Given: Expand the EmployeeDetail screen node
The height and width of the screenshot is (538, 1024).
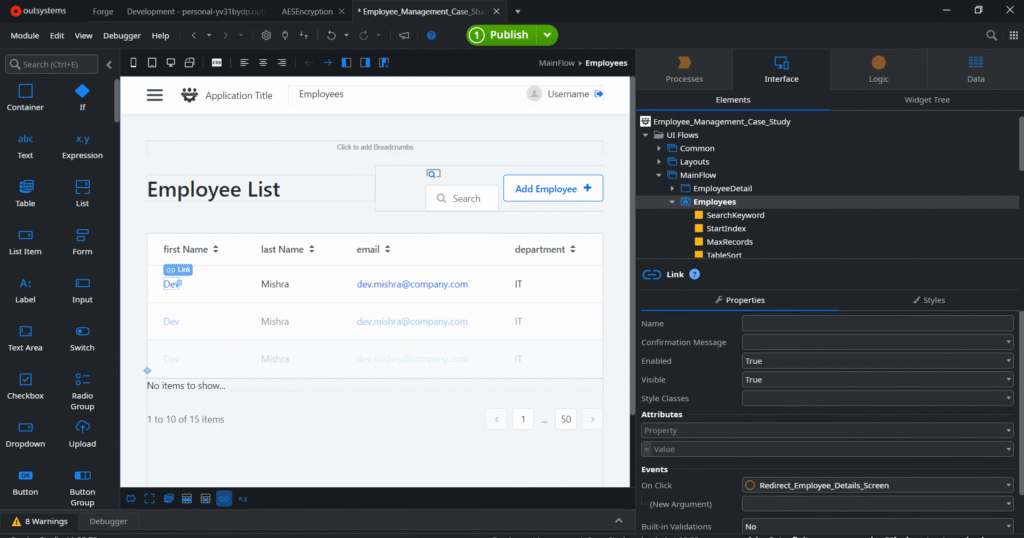Looking at the screenshot, I should (672, 188).
